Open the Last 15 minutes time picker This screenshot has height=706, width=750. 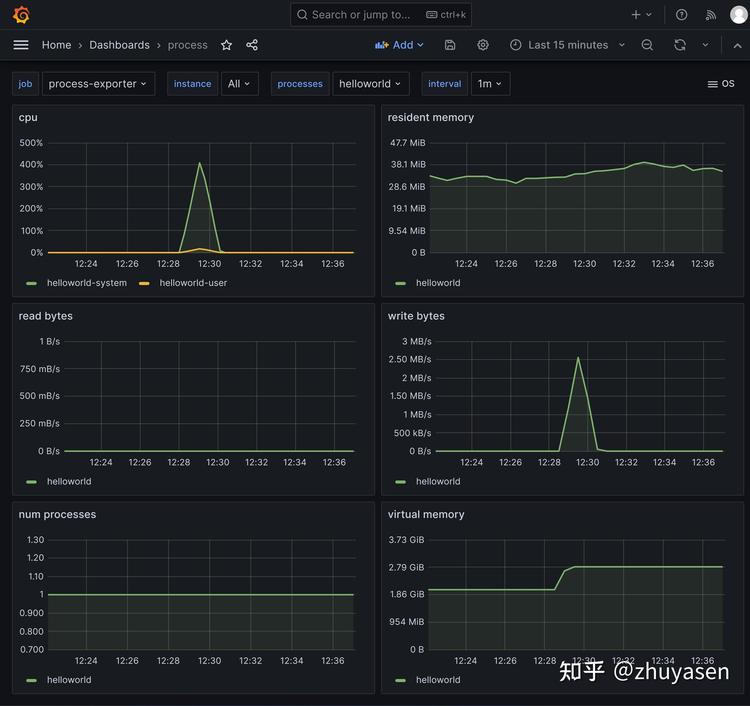568,45
